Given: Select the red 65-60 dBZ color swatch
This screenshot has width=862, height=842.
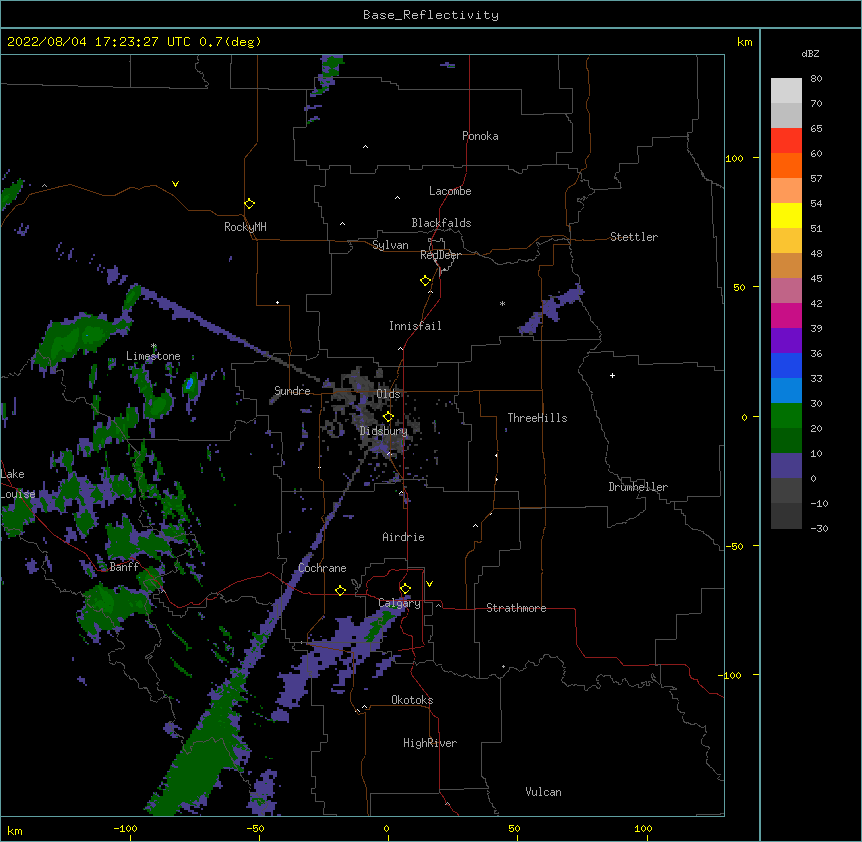Looking at the screenshot, I should click(x=786, y=141).
